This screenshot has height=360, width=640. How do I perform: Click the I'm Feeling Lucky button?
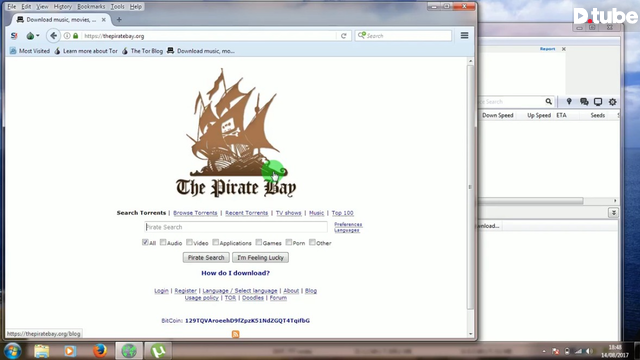tap(260, 258)
